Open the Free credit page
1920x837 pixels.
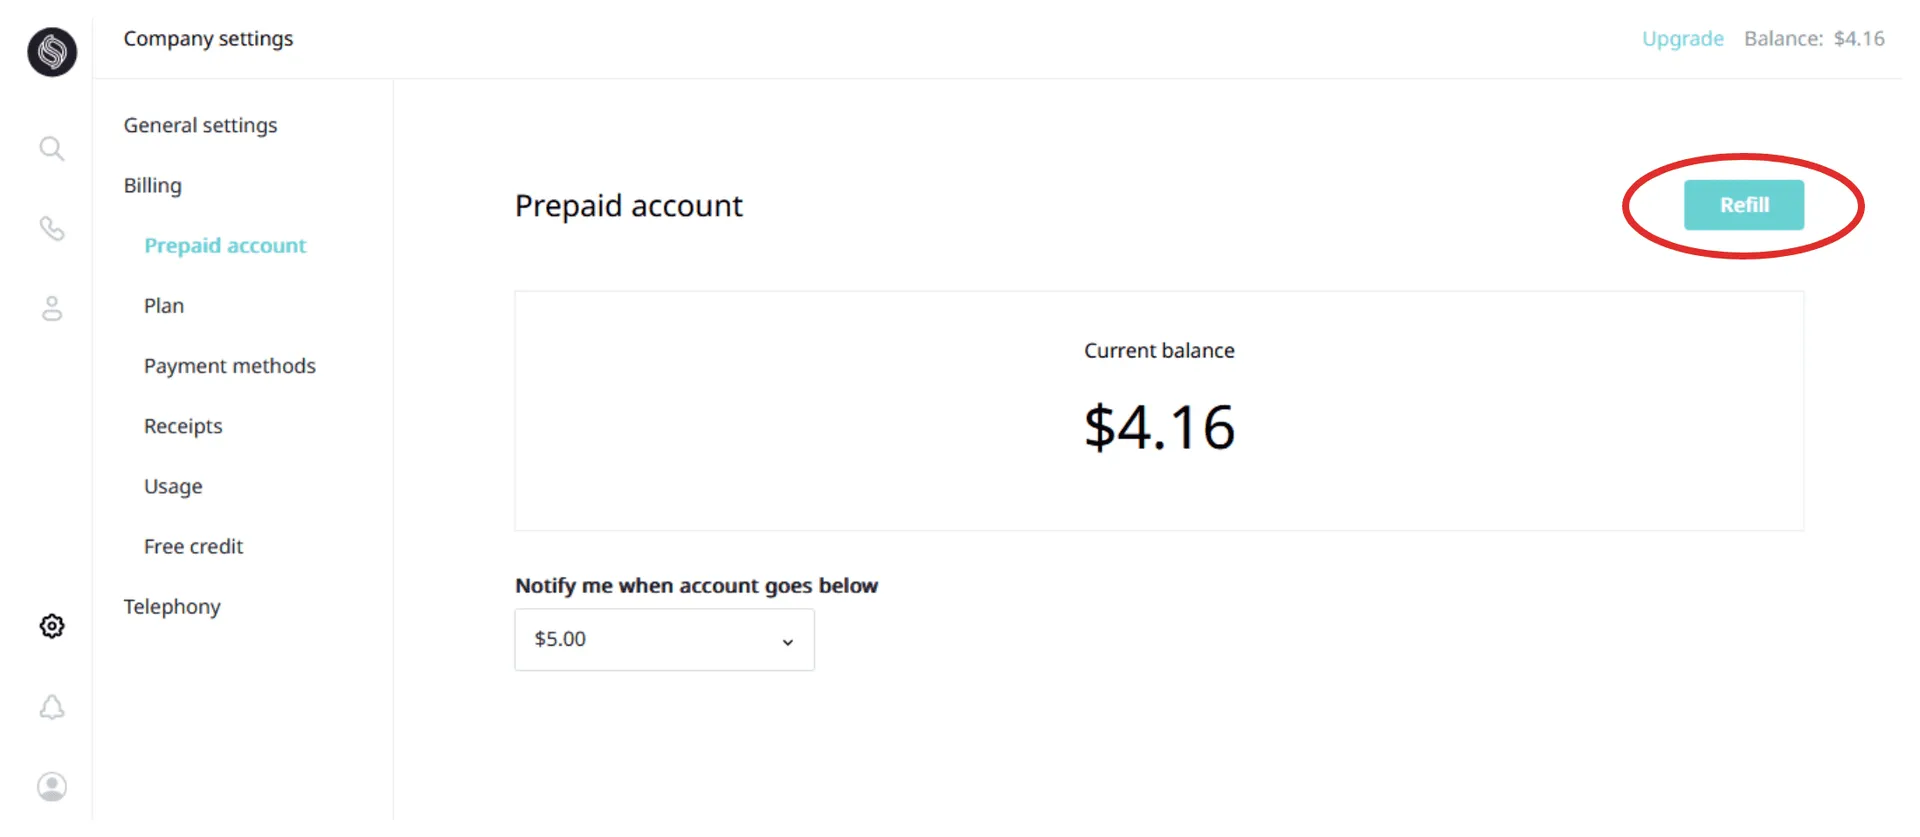click(x=193, y=547)
